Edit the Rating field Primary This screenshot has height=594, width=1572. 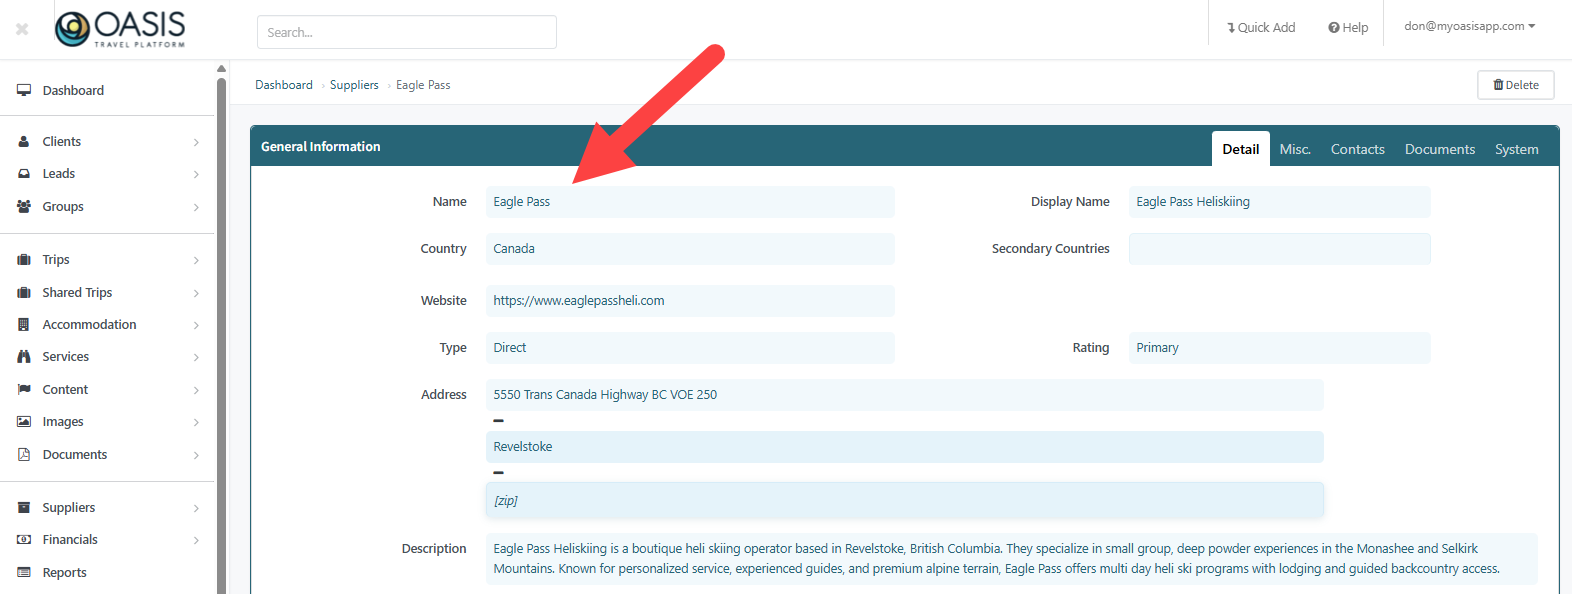pos(1279,348)
